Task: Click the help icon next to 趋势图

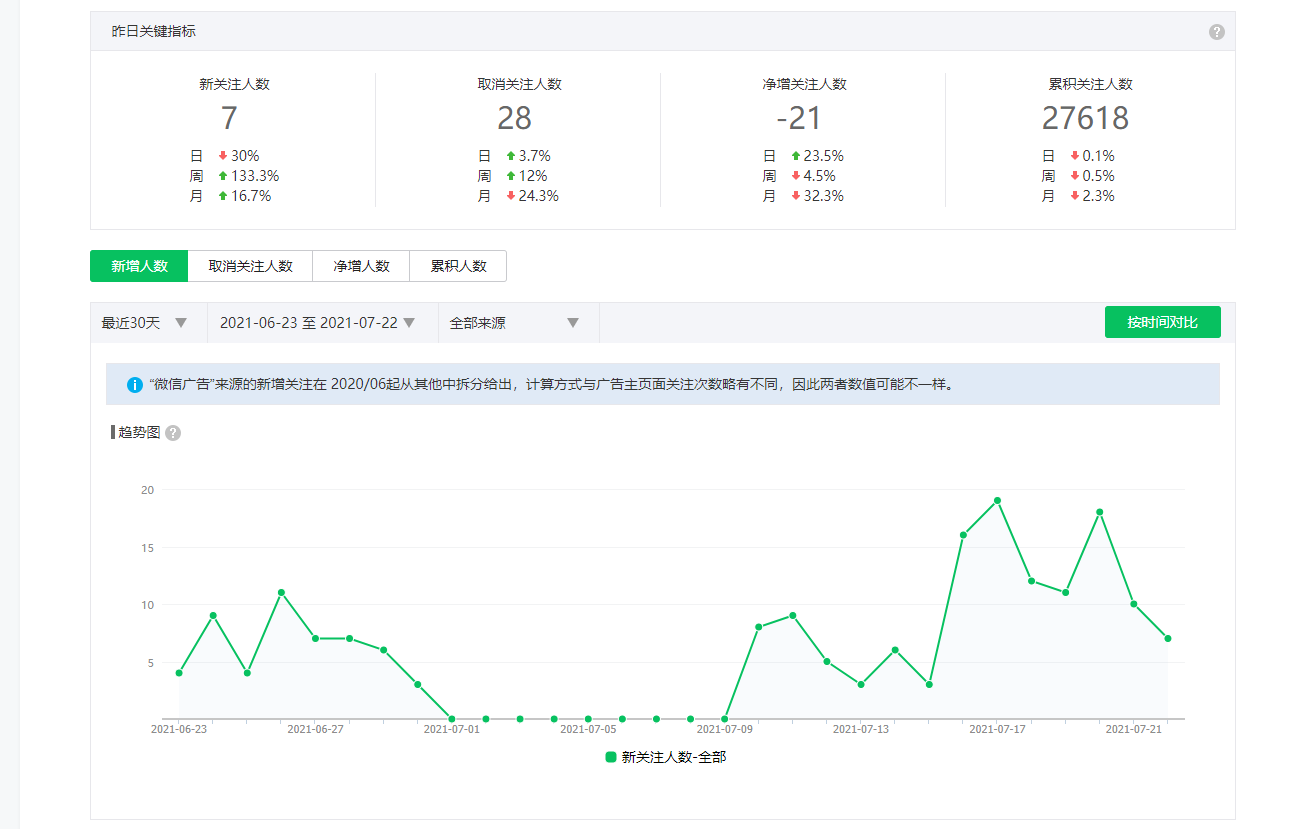Action: 173,433
